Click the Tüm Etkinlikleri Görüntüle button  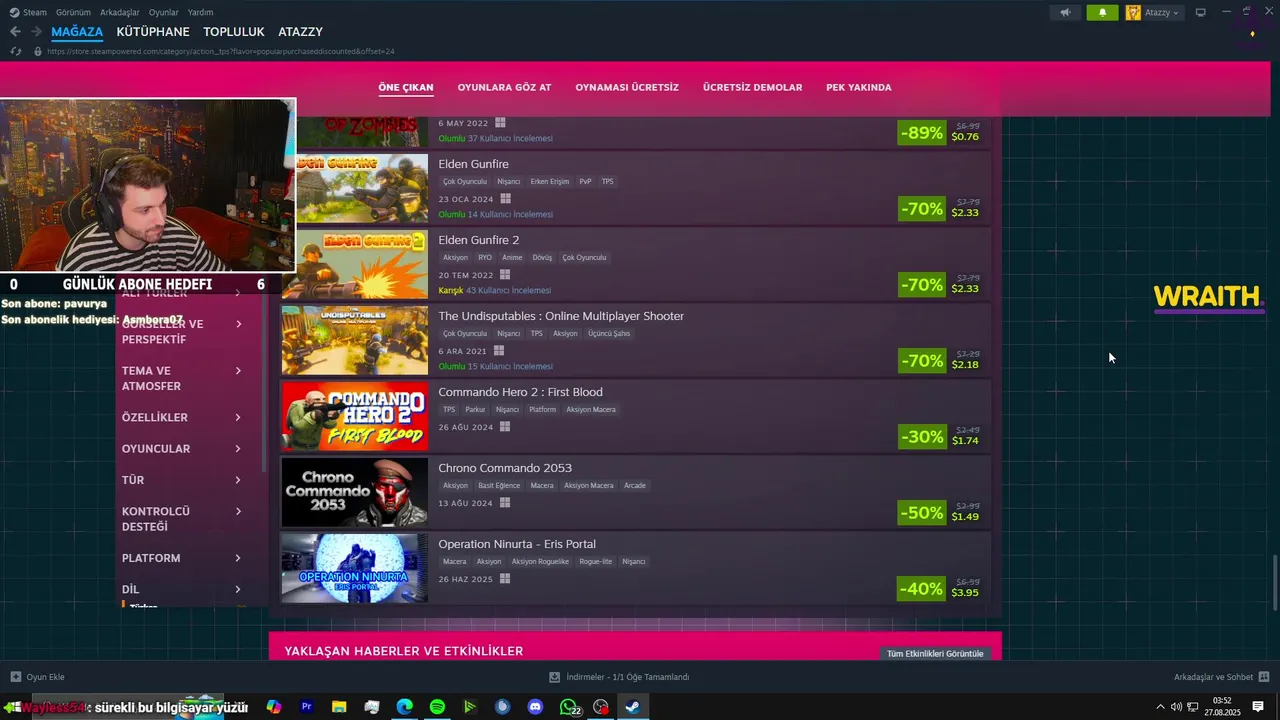pos(935,653)
